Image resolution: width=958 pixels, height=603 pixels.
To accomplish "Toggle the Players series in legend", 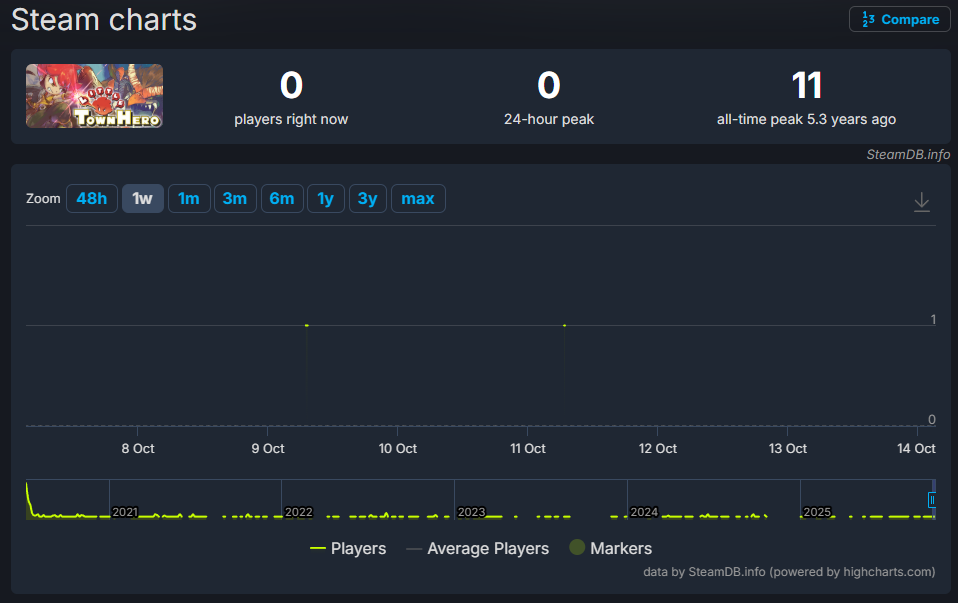I will [348, 549].
